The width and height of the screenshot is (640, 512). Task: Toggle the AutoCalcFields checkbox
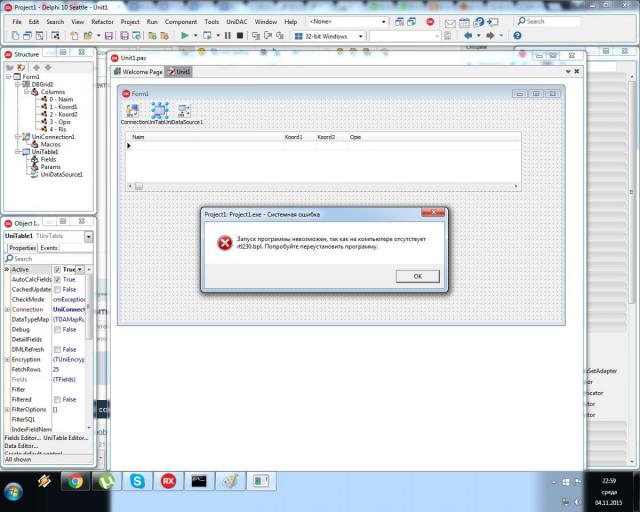(58, 280)
